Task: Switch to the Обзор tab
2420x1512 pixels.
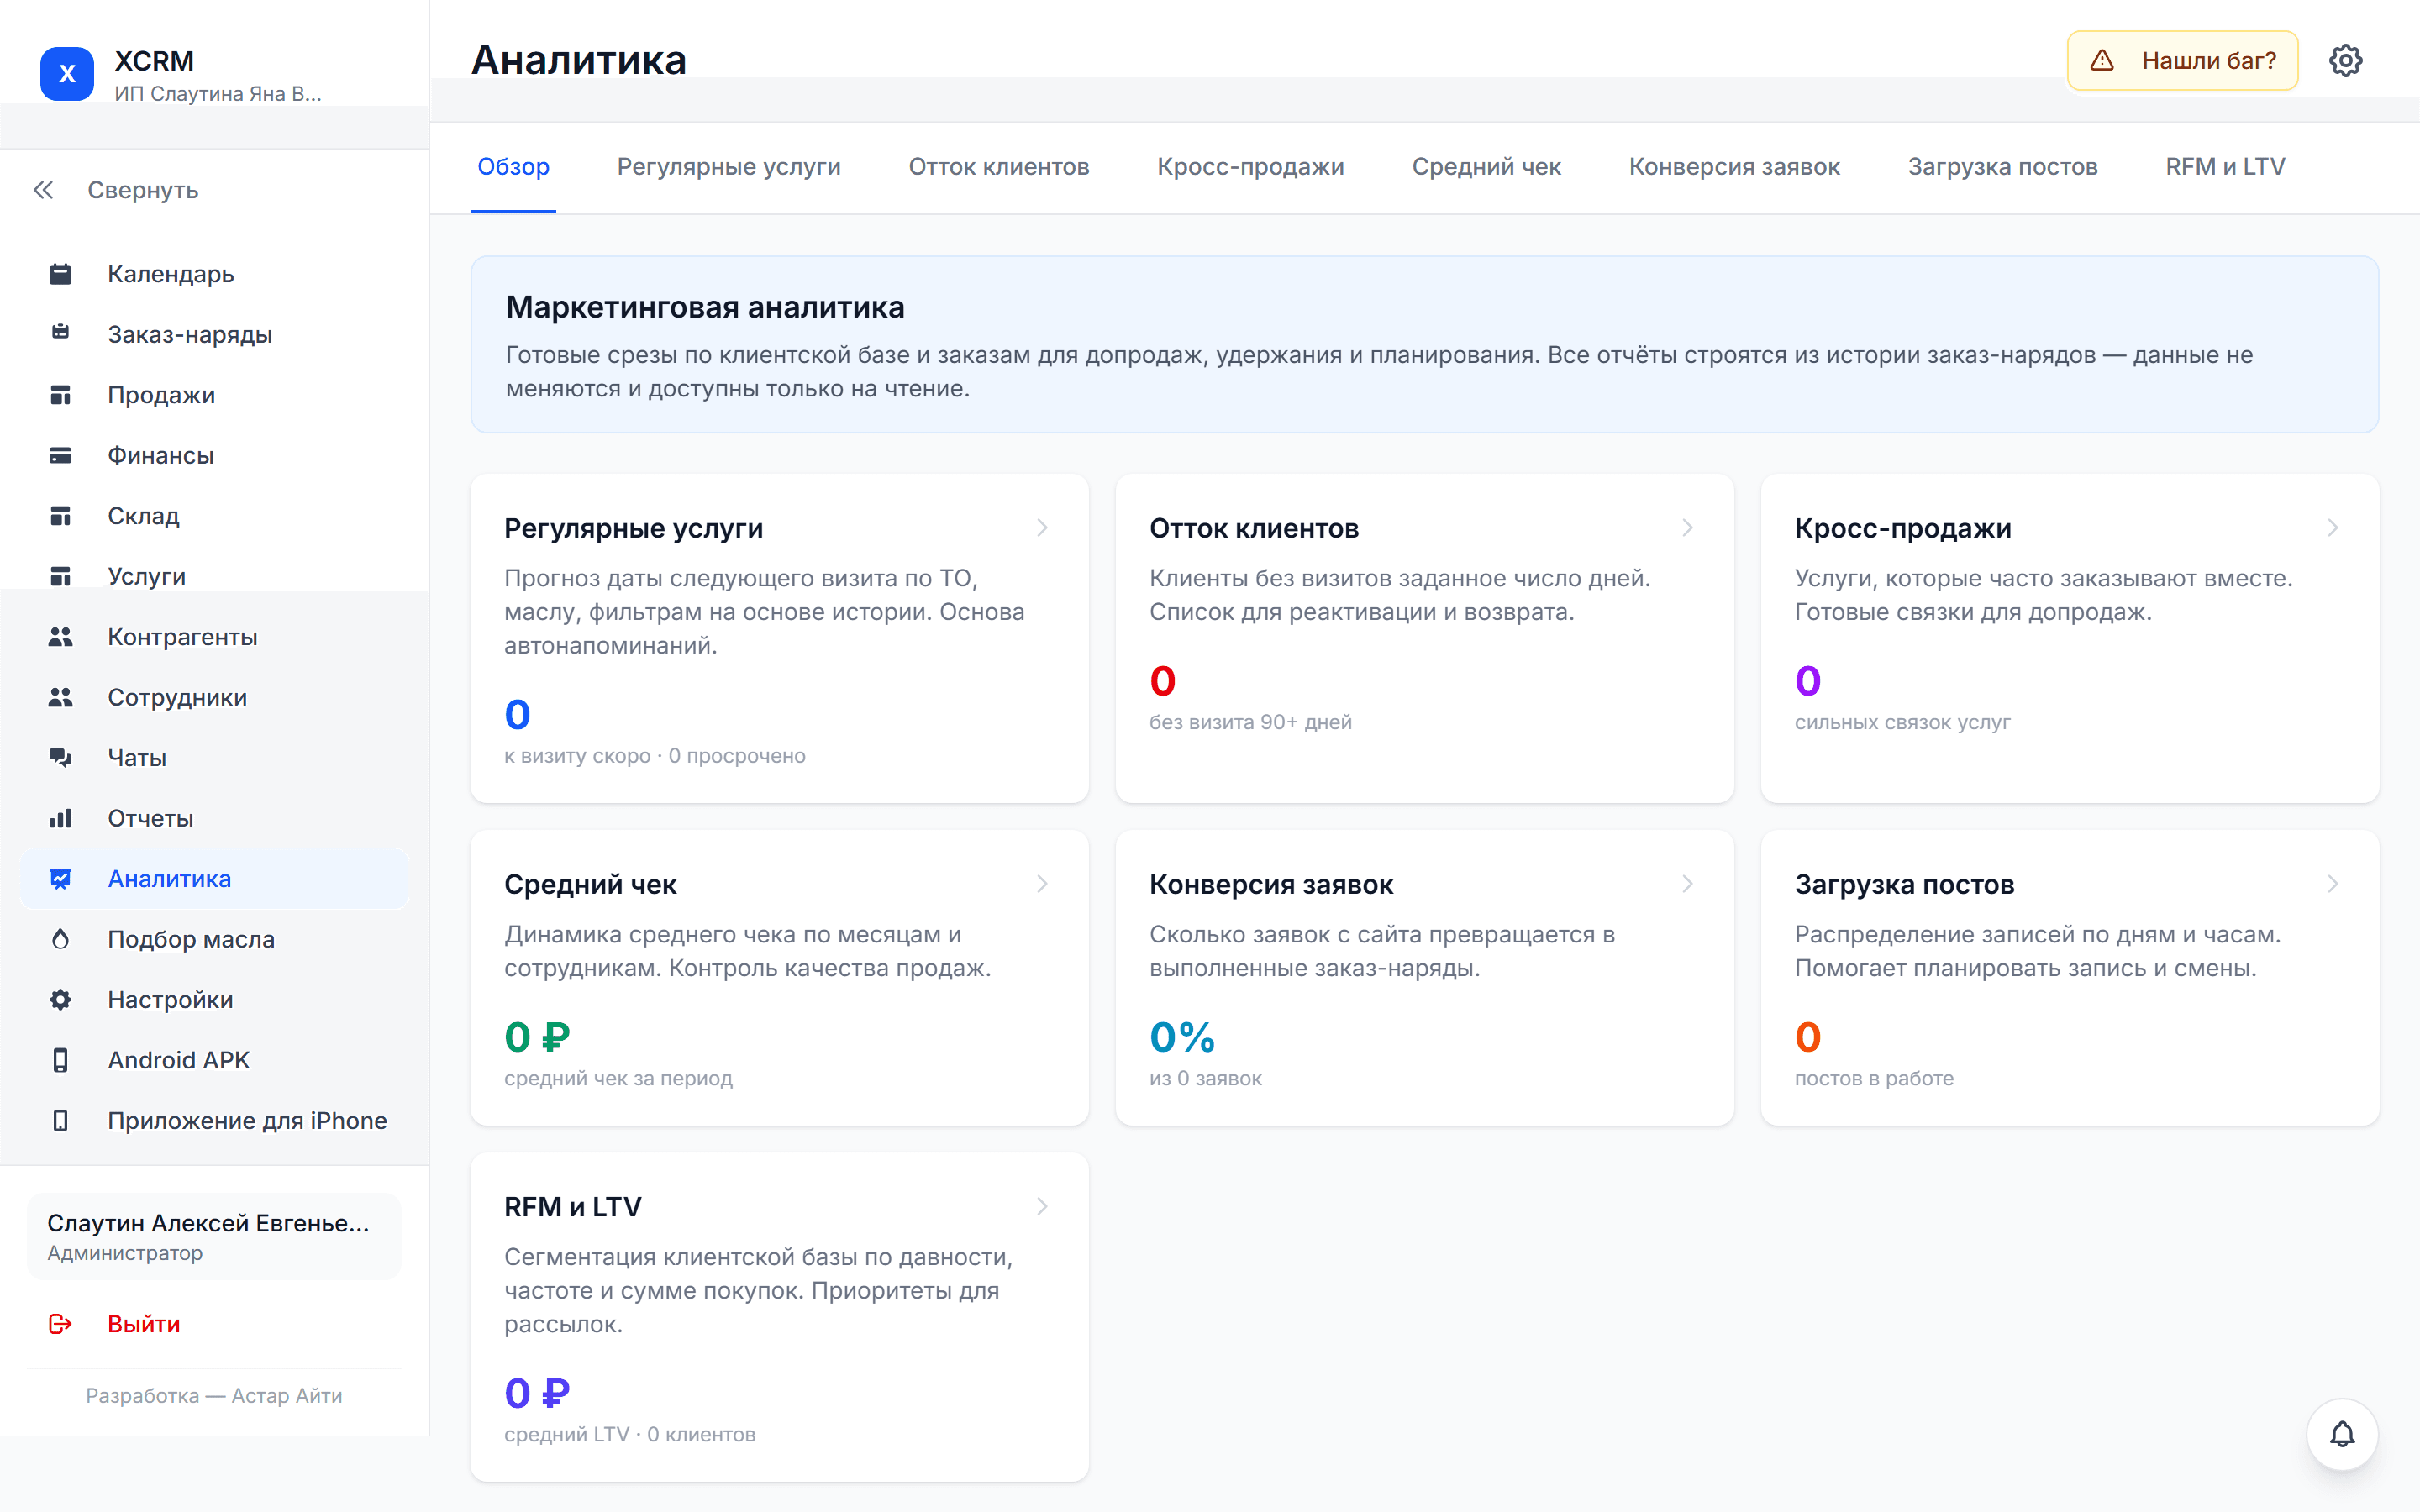Action: 513,167
